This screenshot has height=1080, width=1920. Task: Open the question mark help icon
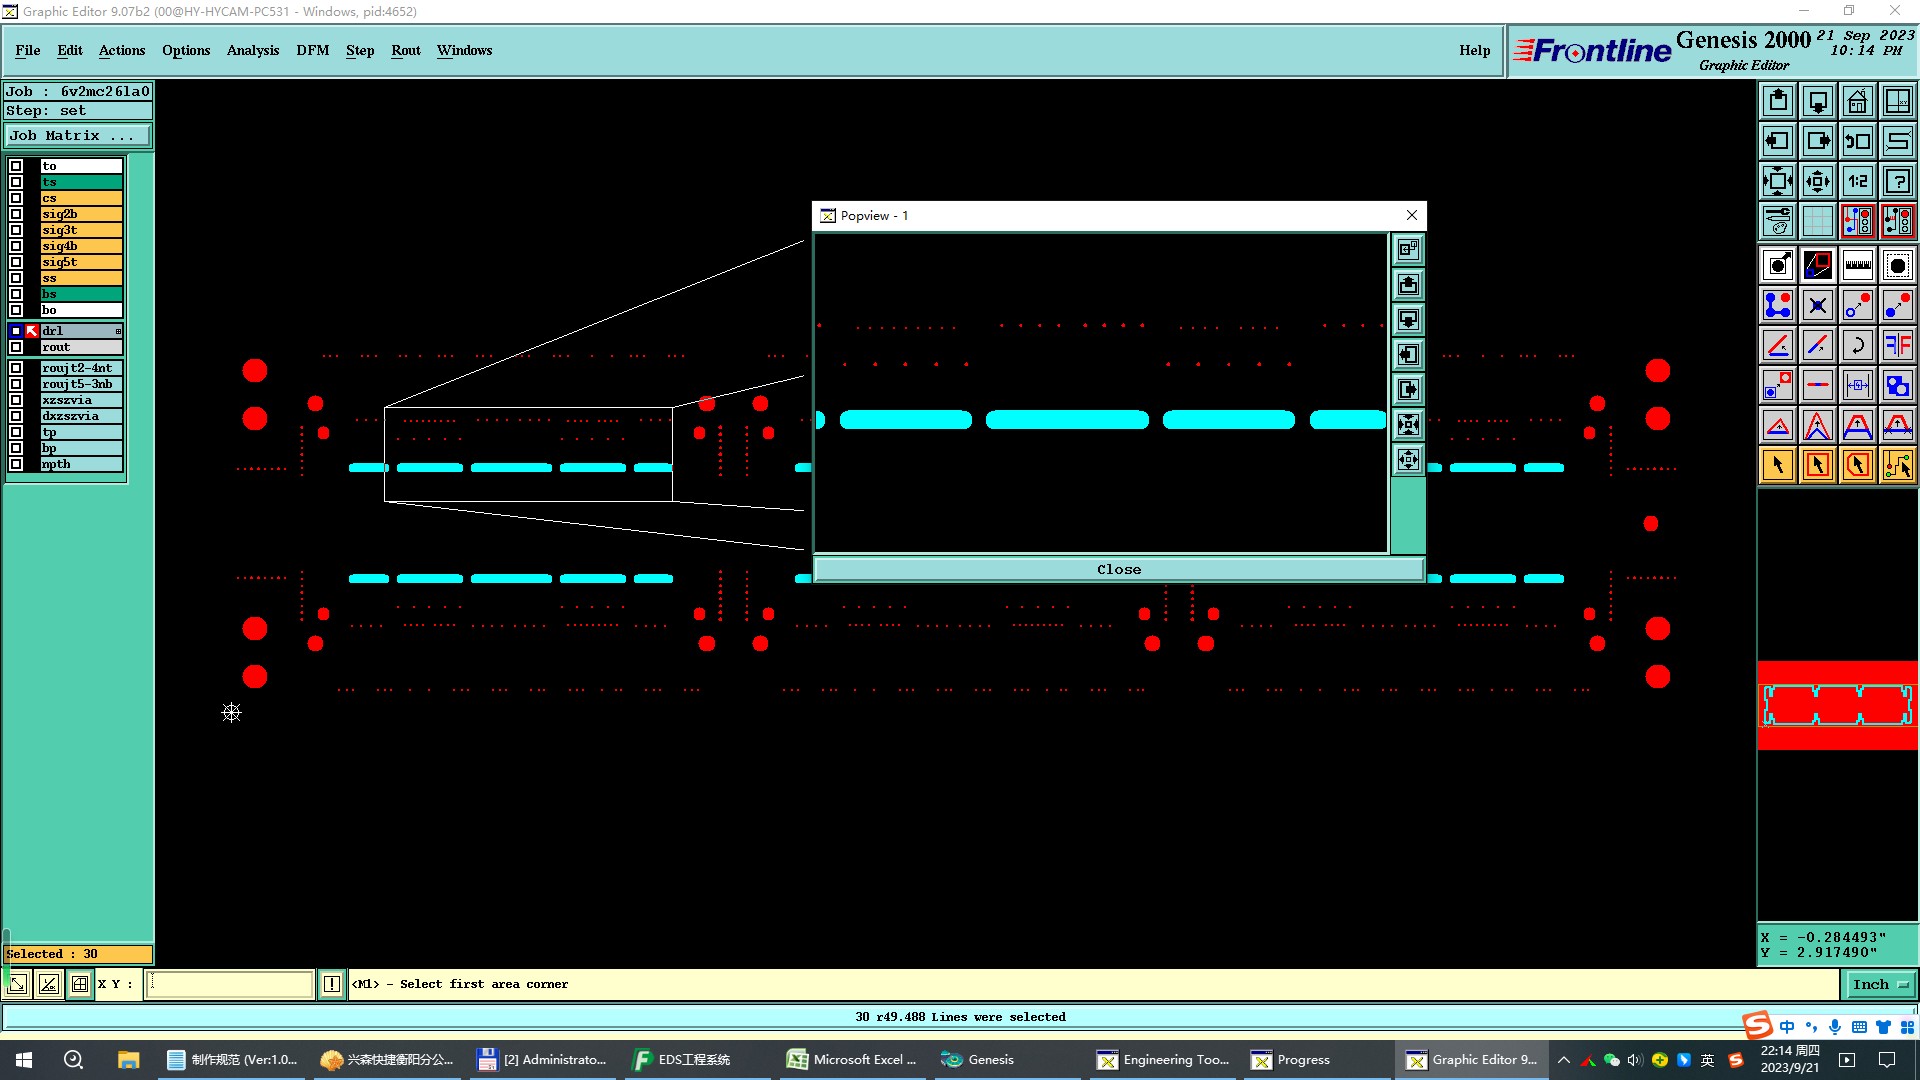pyautogui.click(x=1897, y=181)
